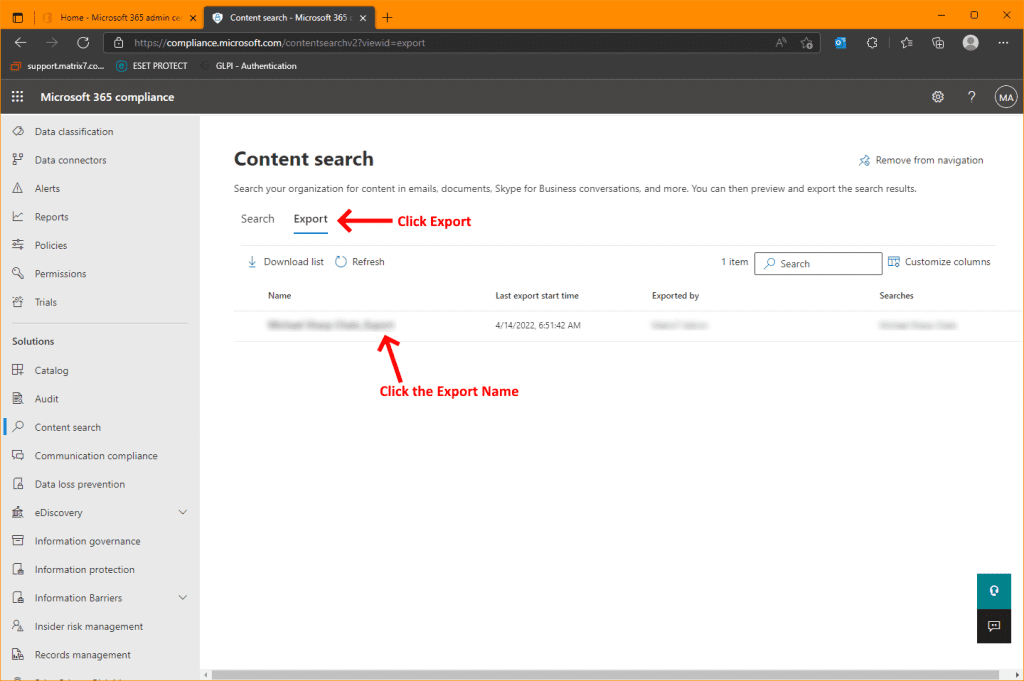Open Insider risk management in sidebar
Screen dimensions: 1024x681
point(89,626)
